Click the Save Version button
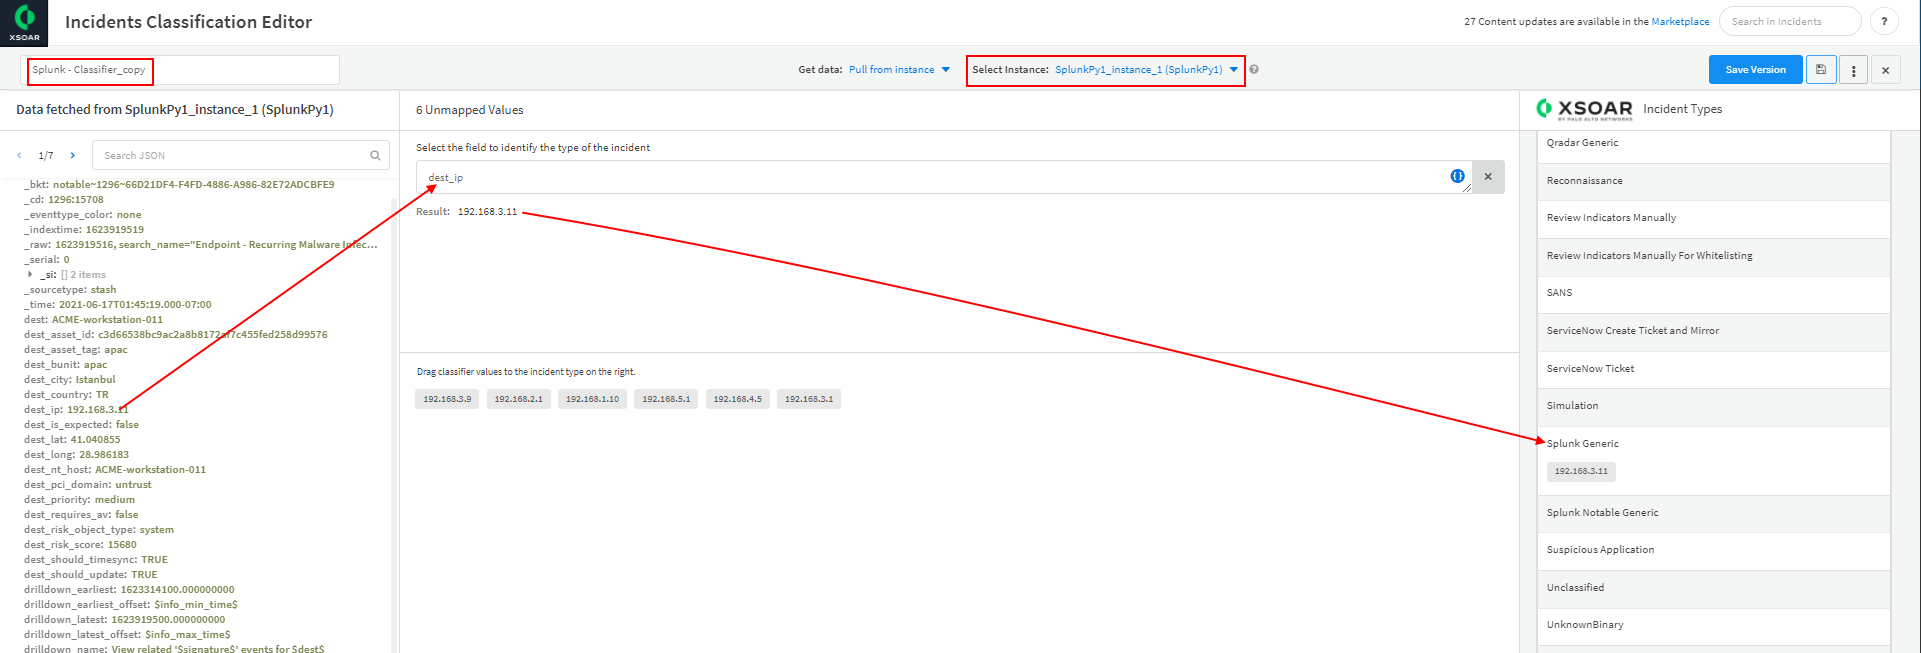Image resolution: width=1921 pixels, height=653 pixels. [x=1755, y=70]
